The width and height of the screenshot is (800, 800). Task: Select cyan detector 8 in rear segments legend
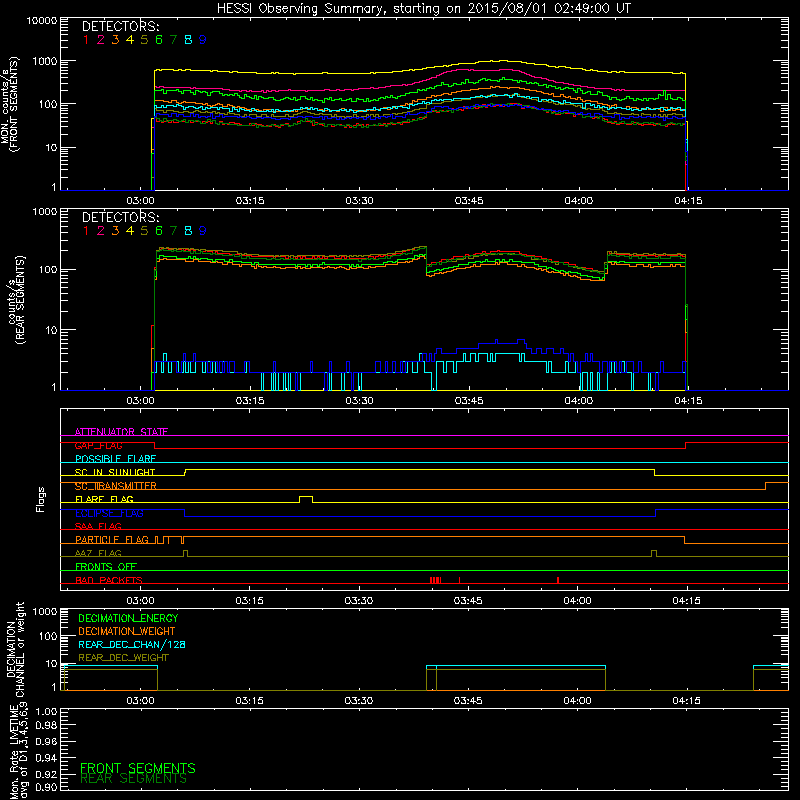(188, 231)
